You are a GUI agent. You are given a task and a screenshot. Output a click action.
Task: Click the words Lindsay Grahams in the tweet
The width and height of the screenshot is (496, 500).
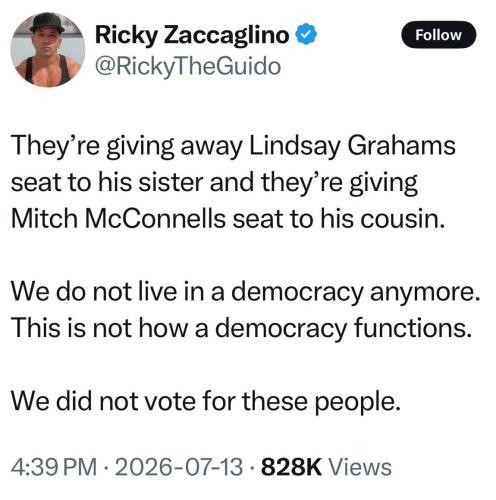[x=352, y=146]
